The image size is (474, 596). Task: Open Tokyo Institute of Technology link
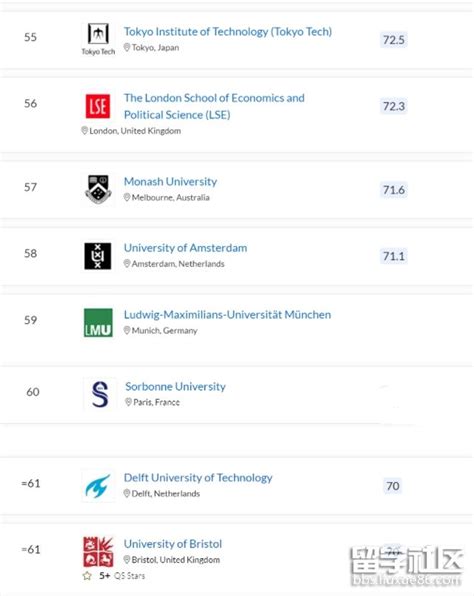click(228, 32)
